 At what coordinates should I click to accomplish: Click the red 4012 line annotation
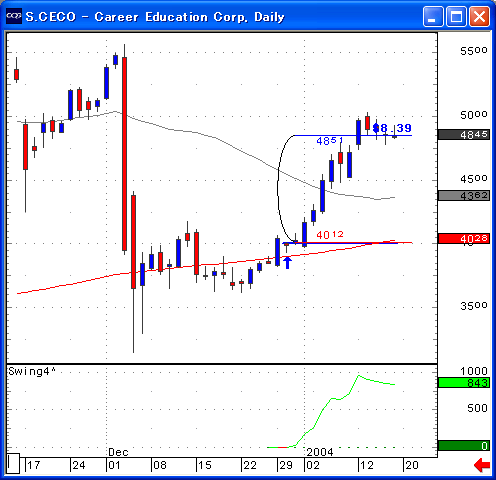click(x=330, y=235)
